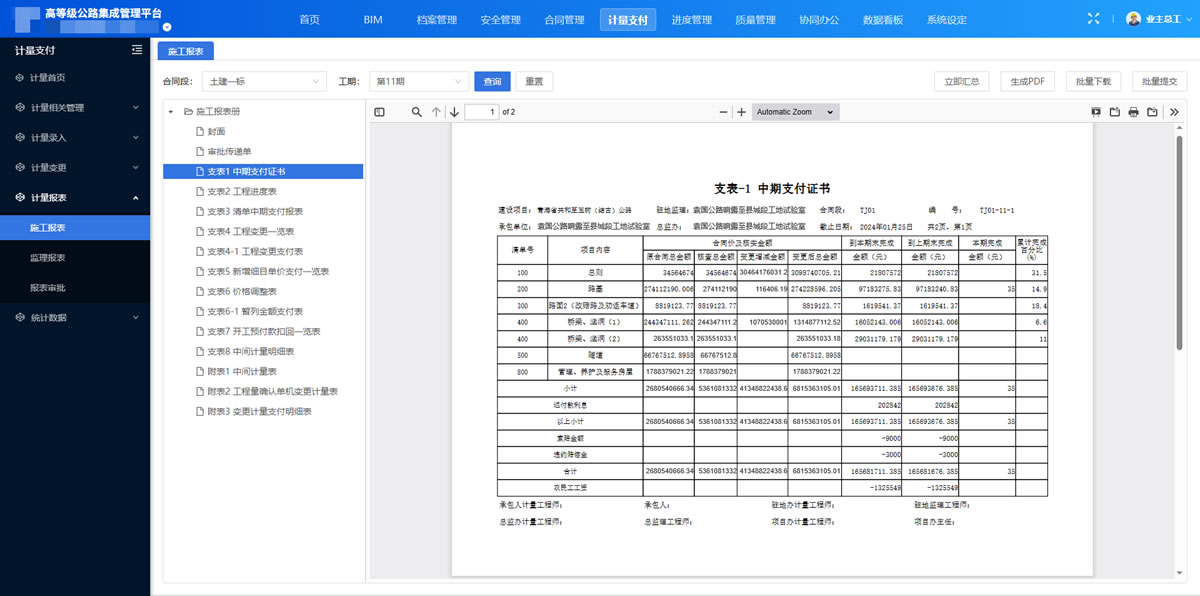Click the PDF find magnifier icon
The image size is (1200, 596).
[x=417, y=112]
